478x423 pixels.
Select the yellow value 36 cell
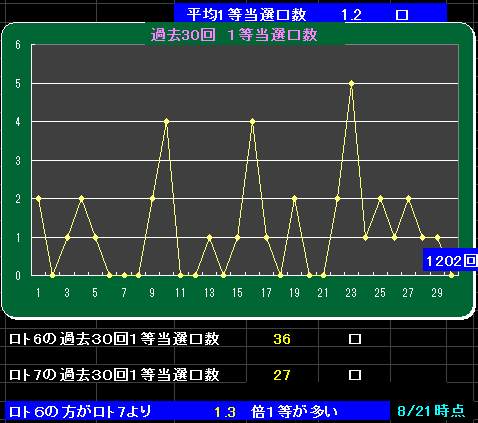pyautogui.click(x=282, y=339)
